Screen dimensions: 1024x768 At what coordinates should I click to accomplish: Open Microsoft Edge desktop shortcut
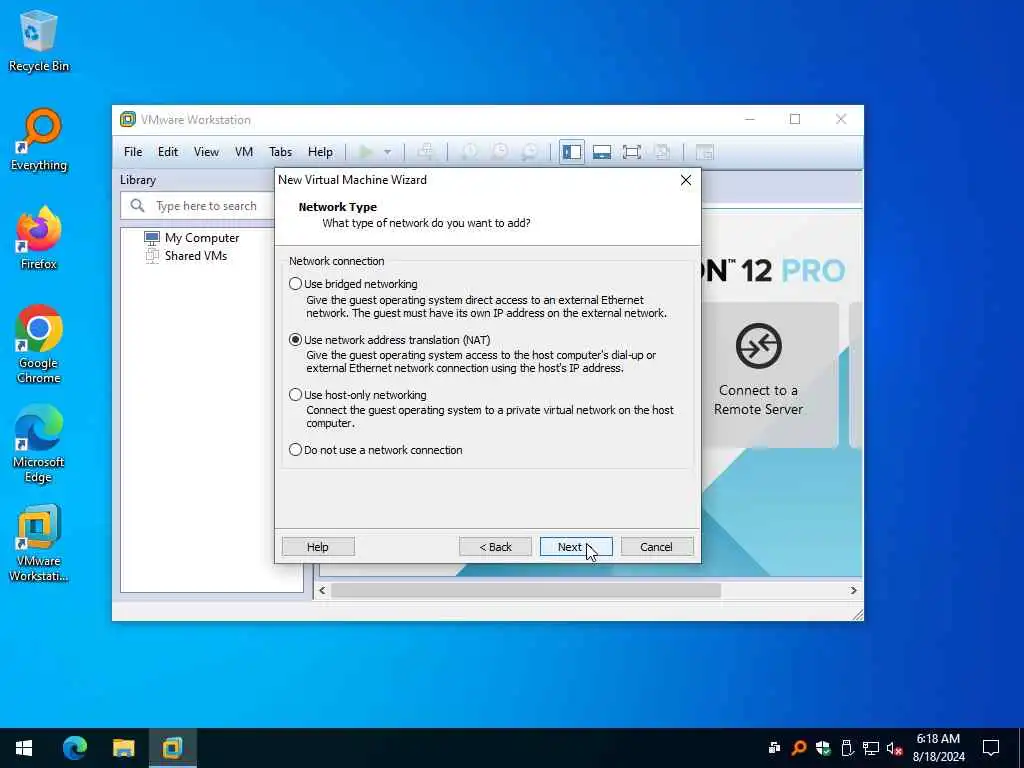39,443
